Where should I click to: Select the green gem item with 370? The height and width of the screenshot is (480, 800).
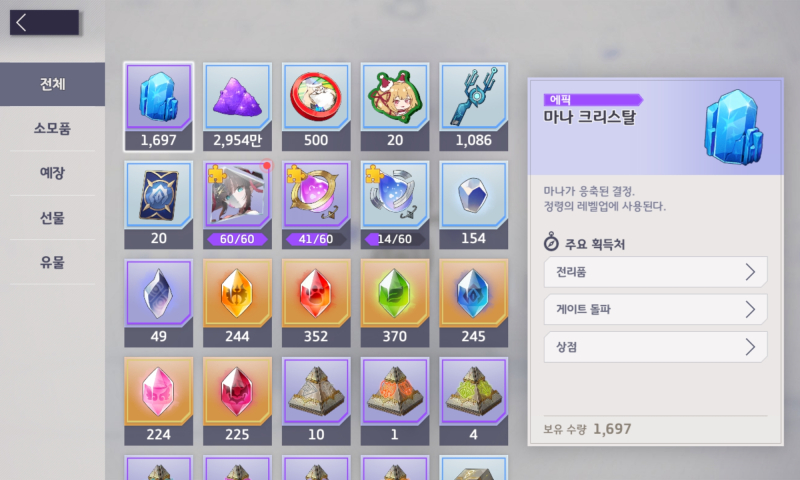click(x=394, y=303)
